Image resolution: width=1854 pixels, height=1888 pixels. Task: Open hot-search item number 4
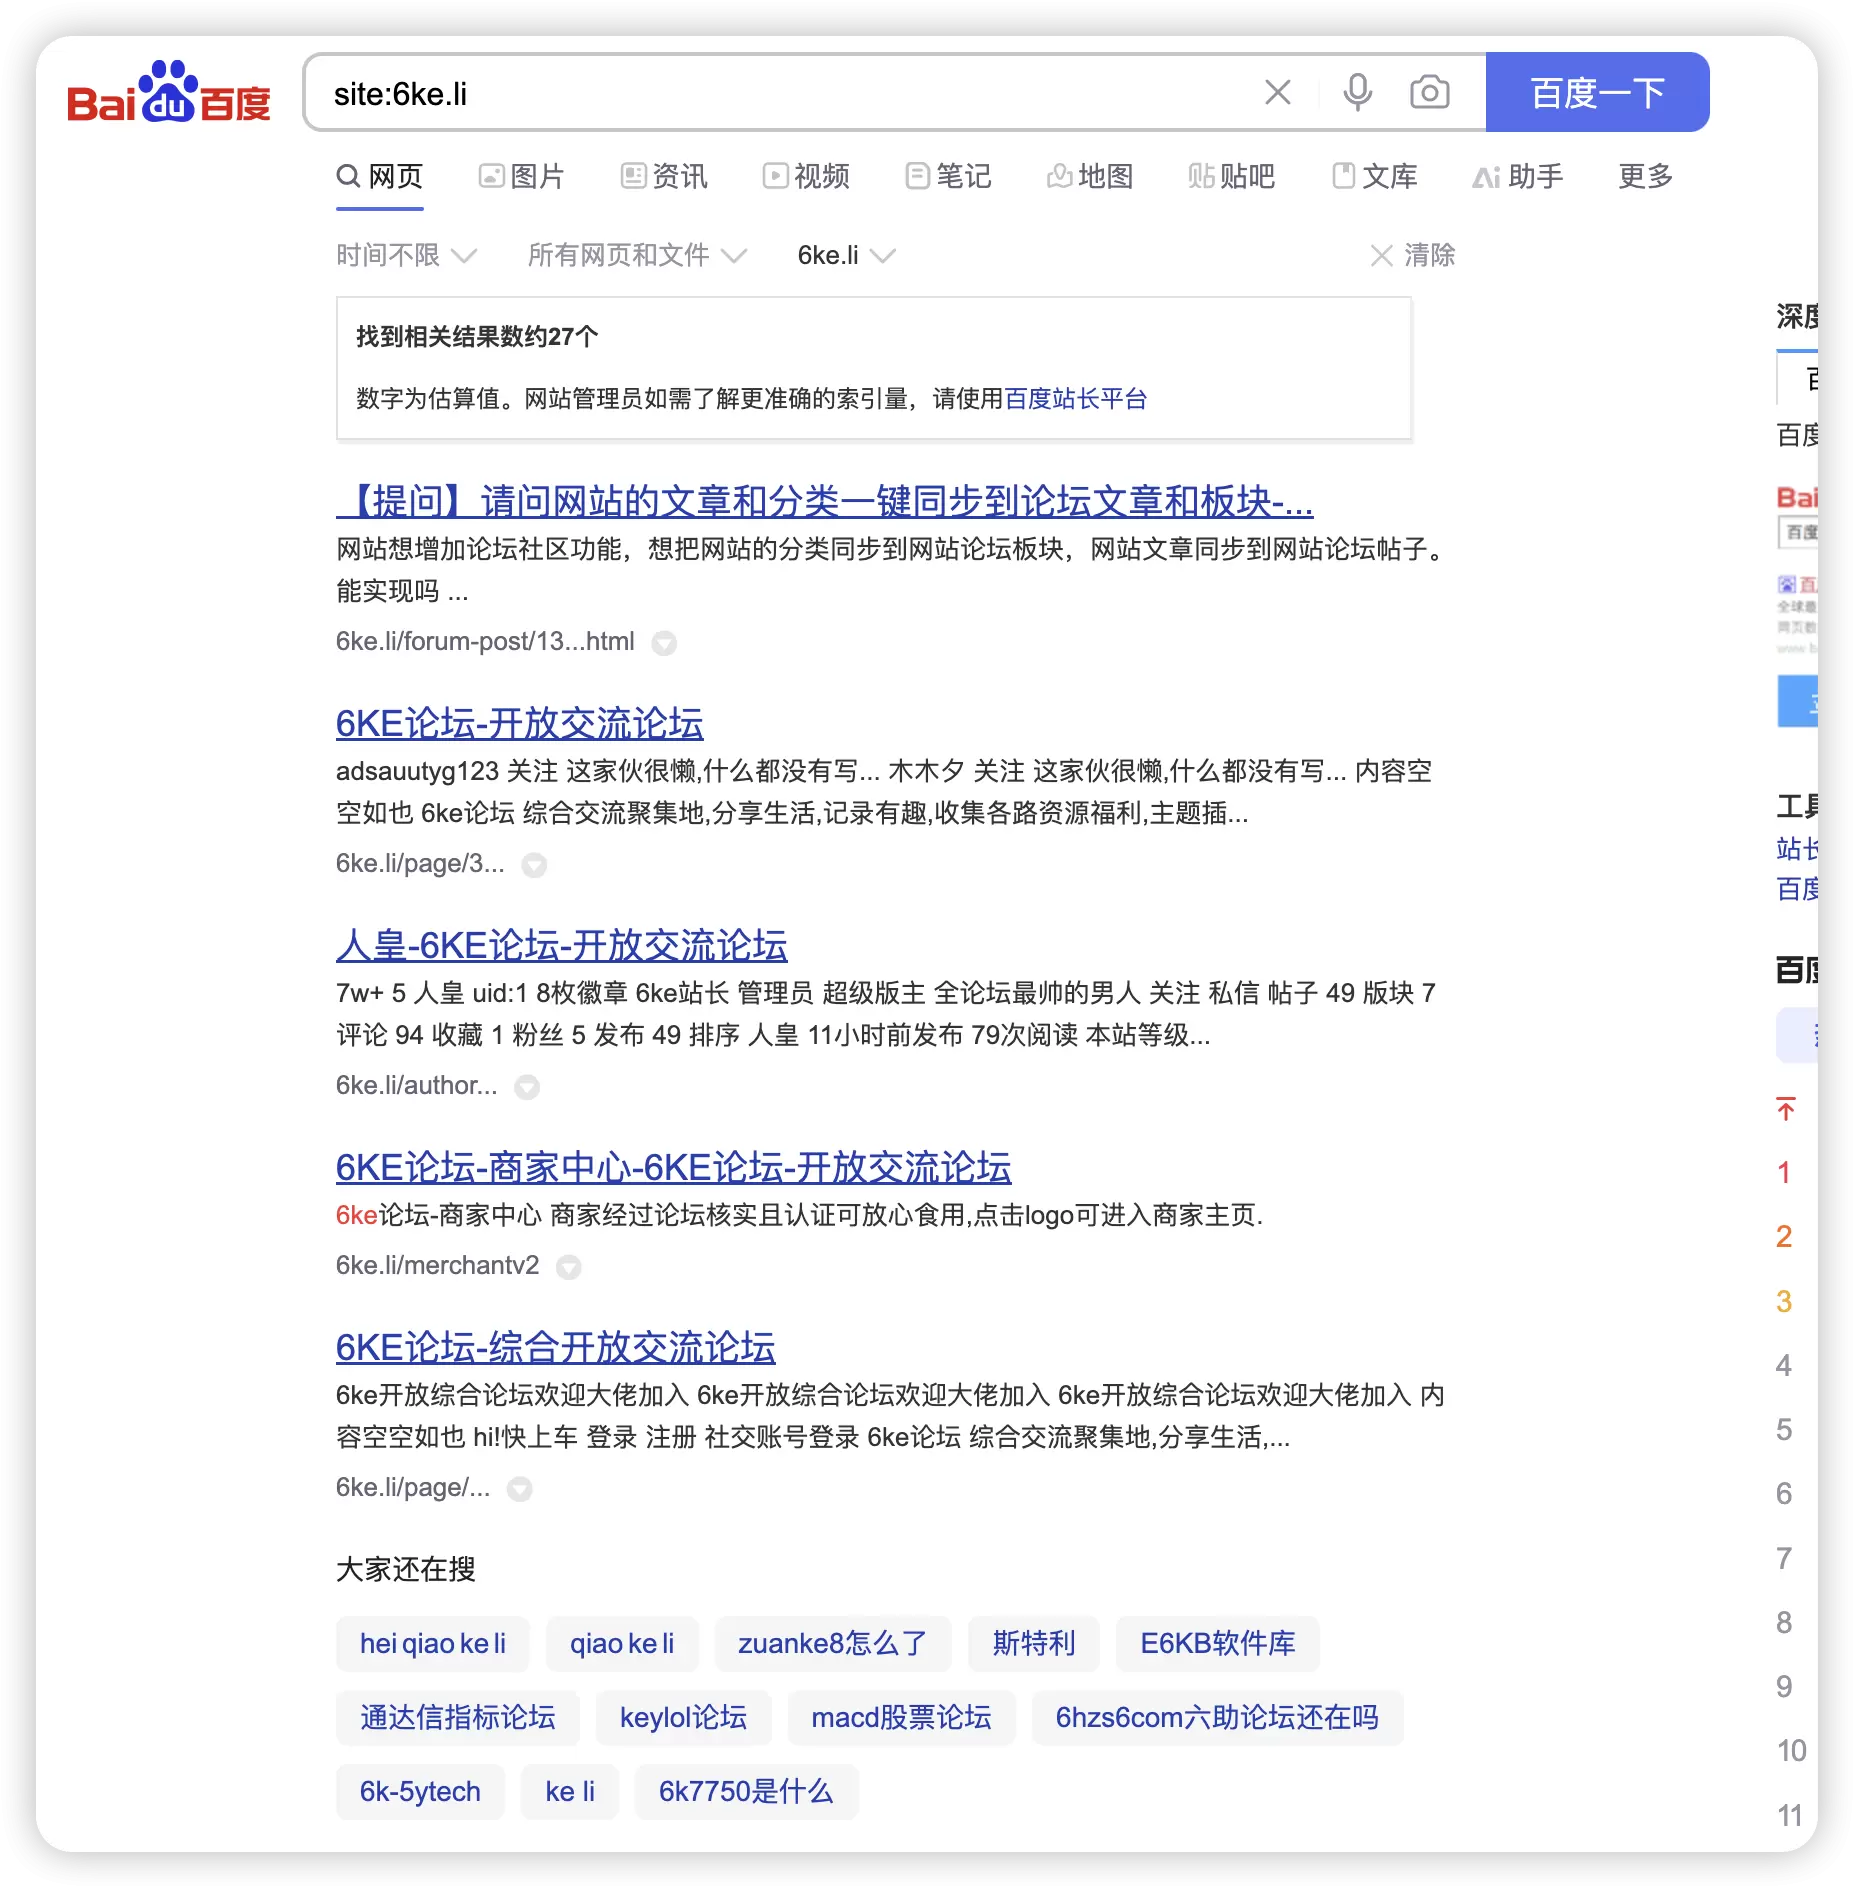pyautogui.click(x=1784, y=1366)
